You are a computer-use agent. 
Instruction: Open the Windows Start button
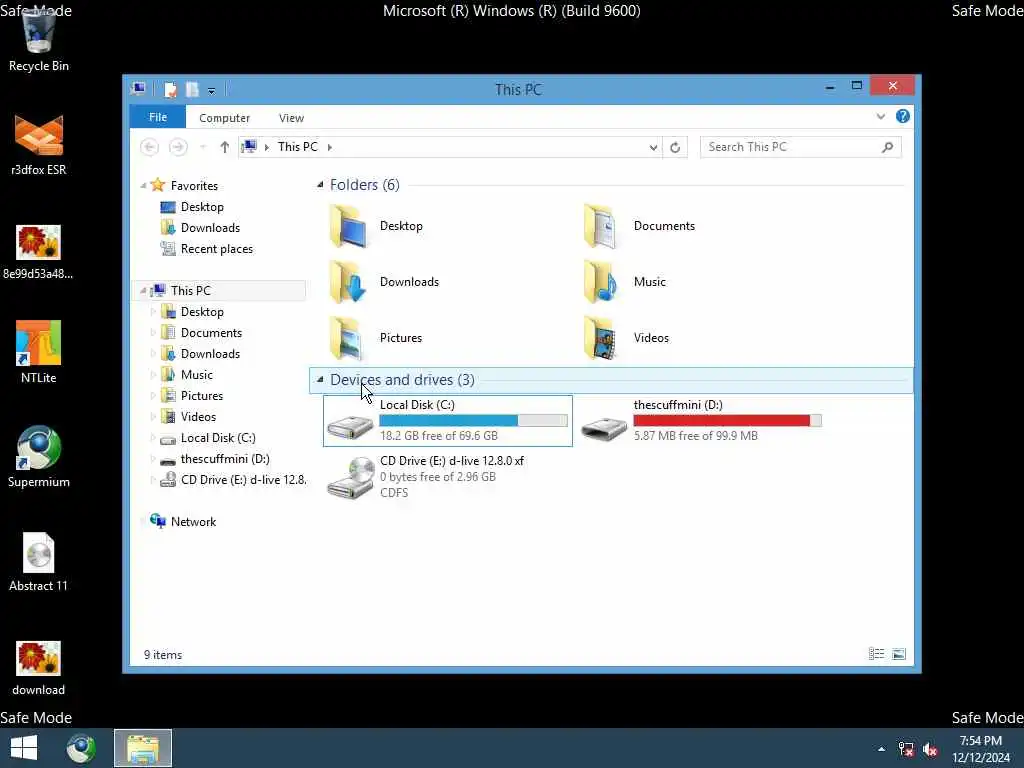click(x=24, y=748)
